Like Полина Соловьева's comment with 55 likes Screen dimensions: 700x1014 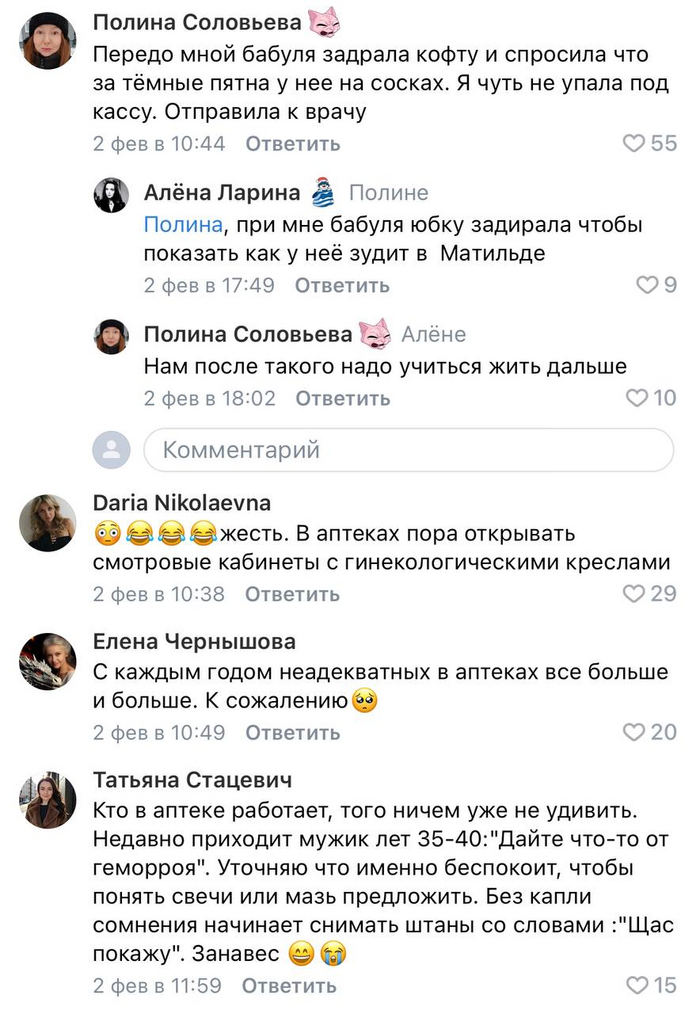tap(634, 143)
